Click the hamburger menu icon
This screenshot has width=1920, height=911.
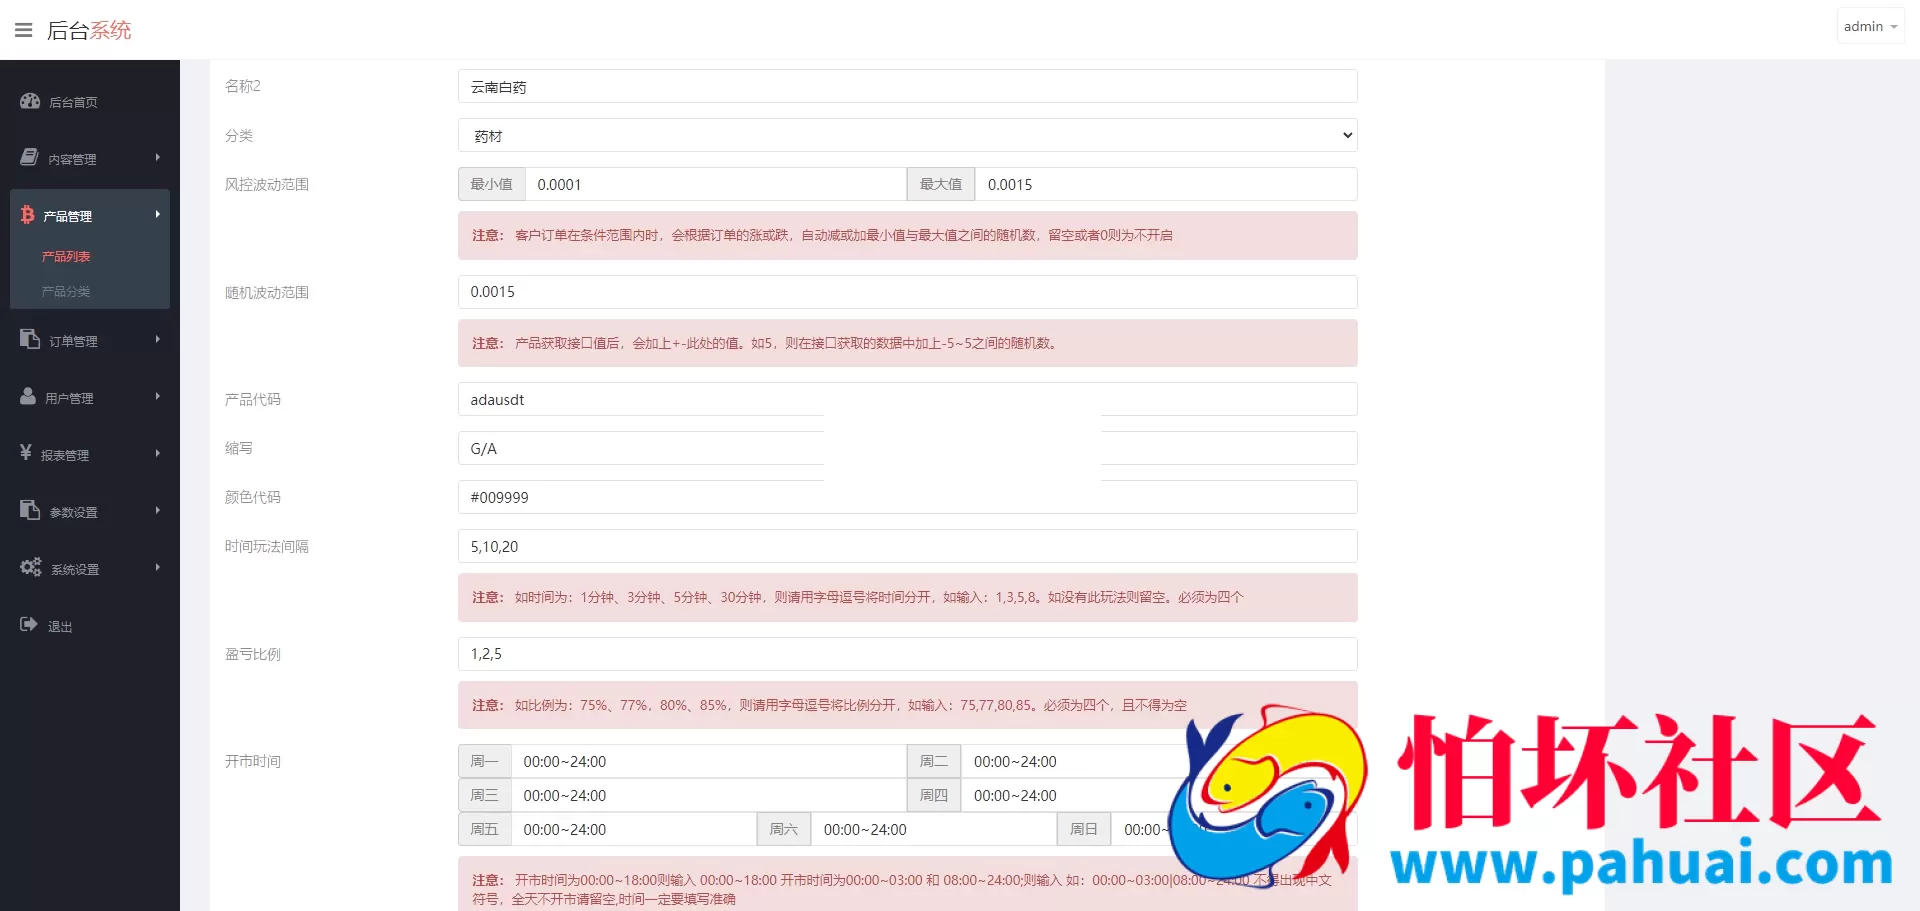[x=24, y=30]
